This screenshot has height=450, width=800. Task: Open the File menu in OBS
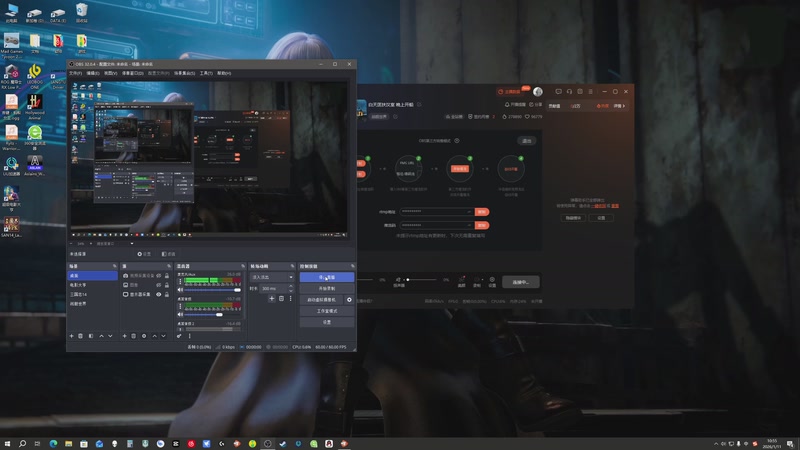[75, 73]
